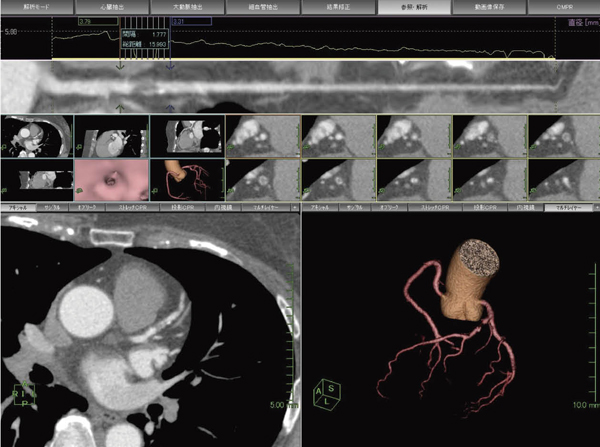Pick the first vessel cross-section thumbnail
The image size is (600, 447).
[262, 134]
